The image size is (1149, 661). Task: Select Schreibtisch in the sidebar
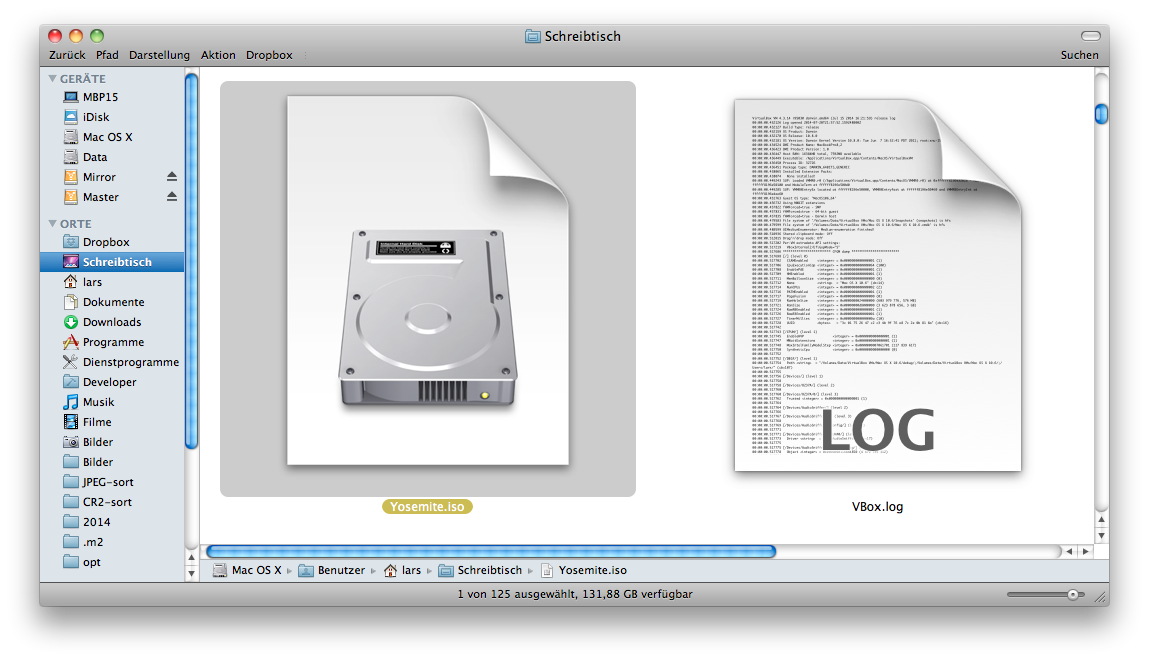point(113,262)
